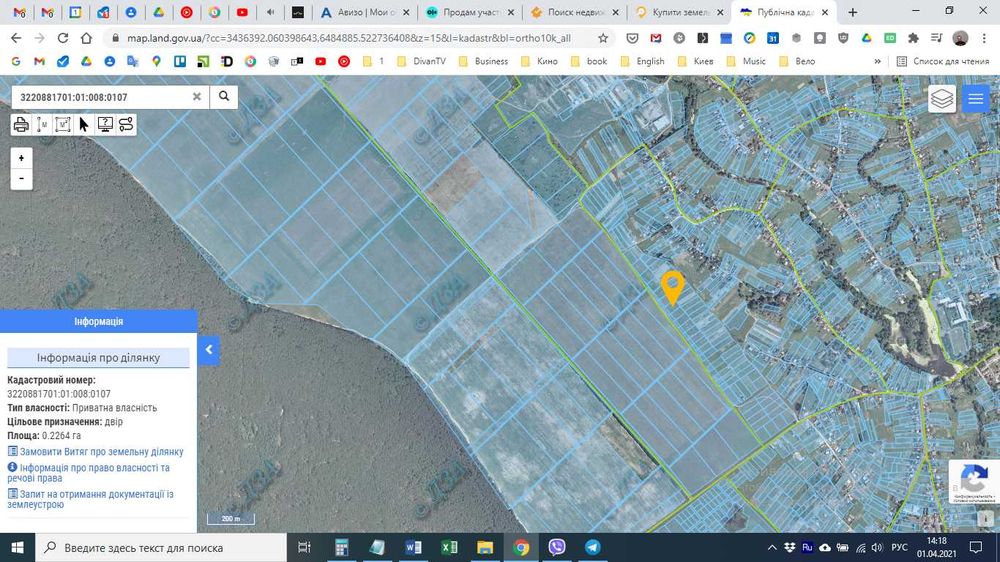Select the area measurement tool
Viewport: 1000px width, 562px height.
(63, 125)
